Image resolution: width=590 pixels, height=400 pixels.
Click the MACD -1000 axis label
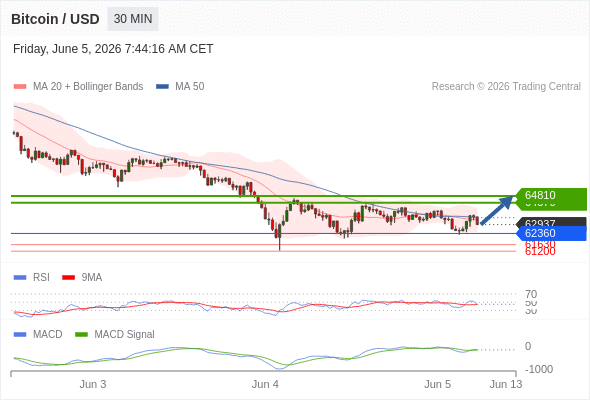pyautogui.click(x=538, y=369)
